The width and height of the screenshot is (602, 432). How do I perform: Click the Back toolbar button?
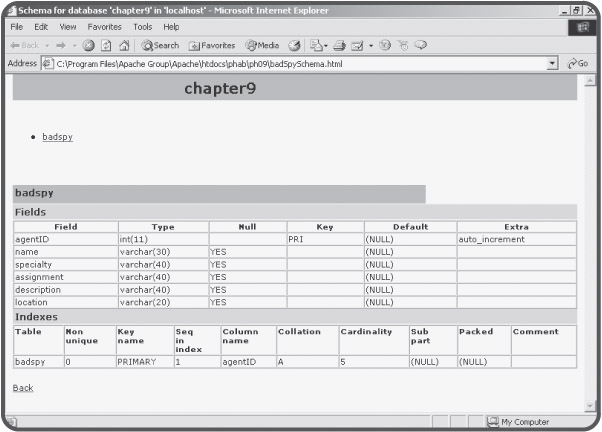[25, 45]
